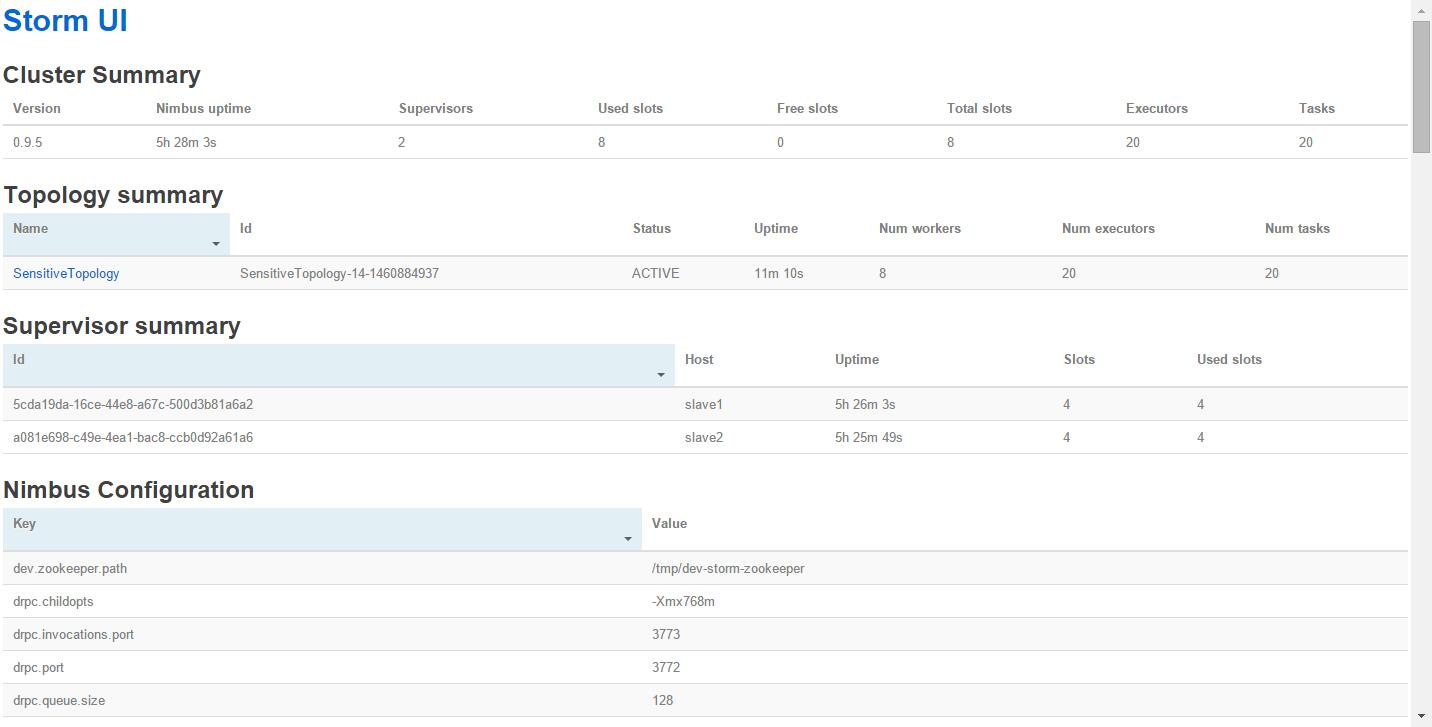Screen dimensions: 1432x727
Task: Sort topology table by Status column
Action: click(651, 229)
